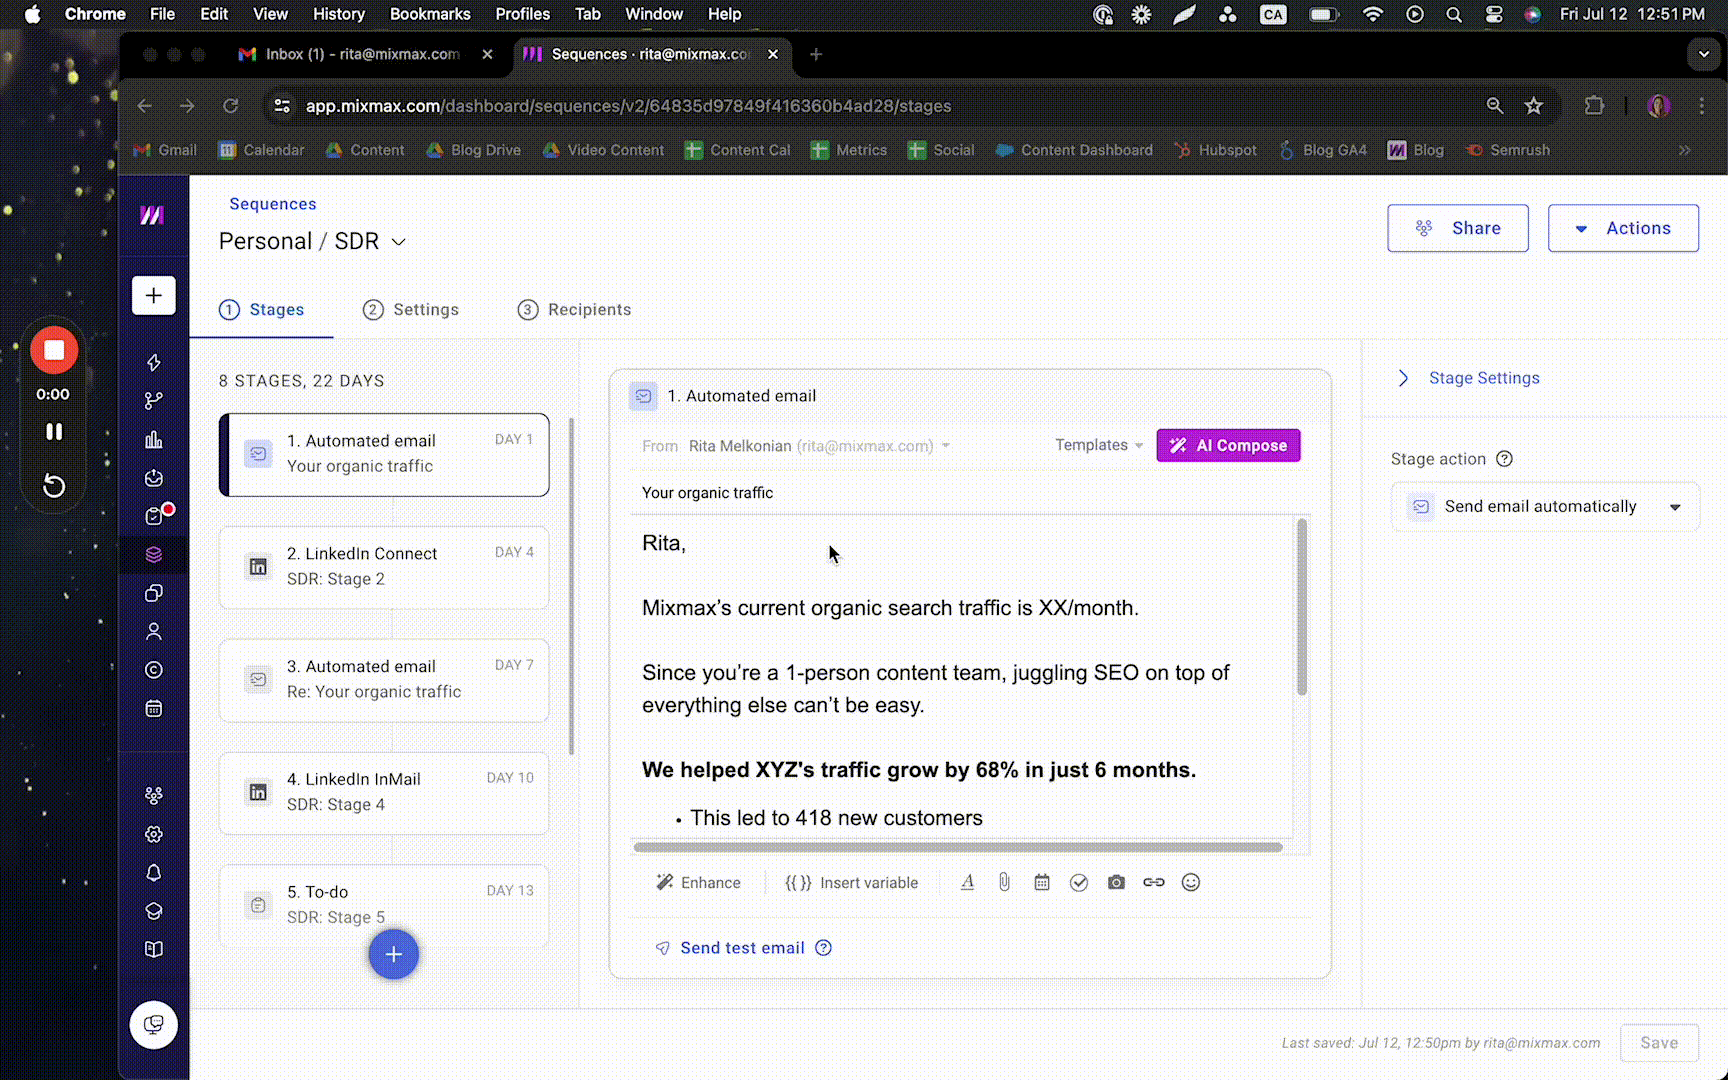The image size is (1728, 1080).
Task: Open the Sequences stack icon in sidebar
Action: (154, 555)
